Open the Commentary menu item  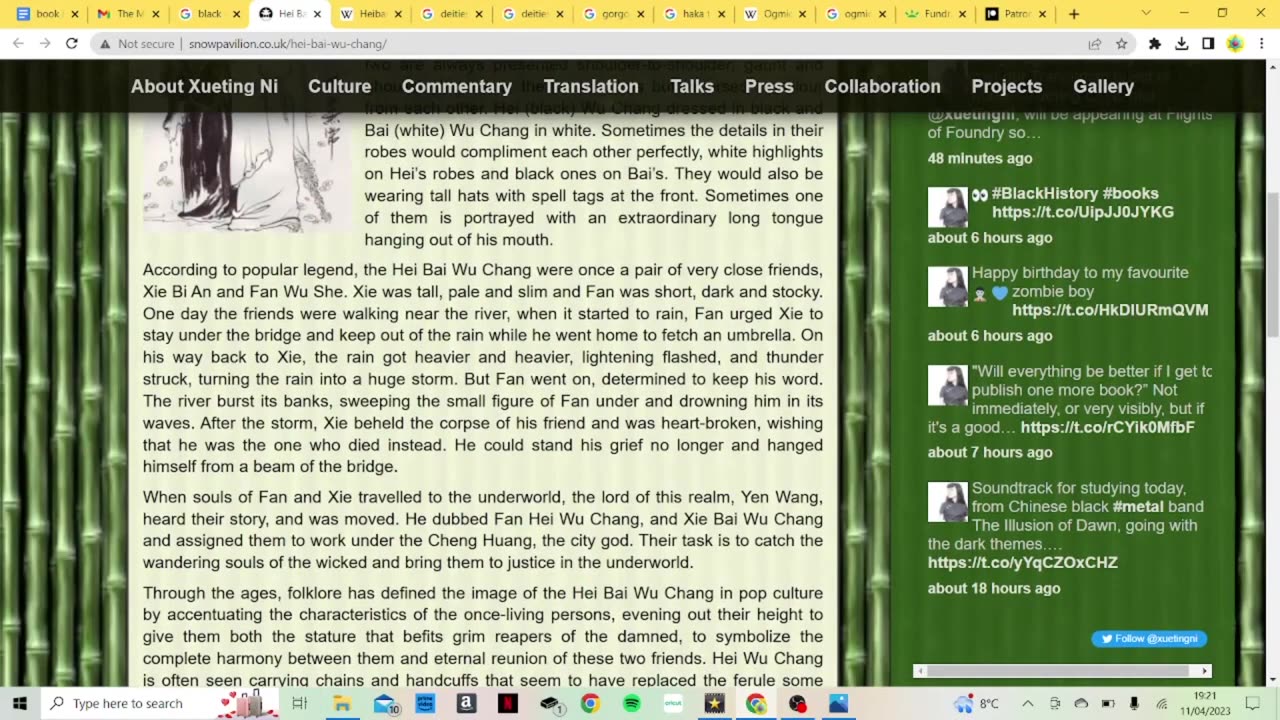click(x=456, y=86)
